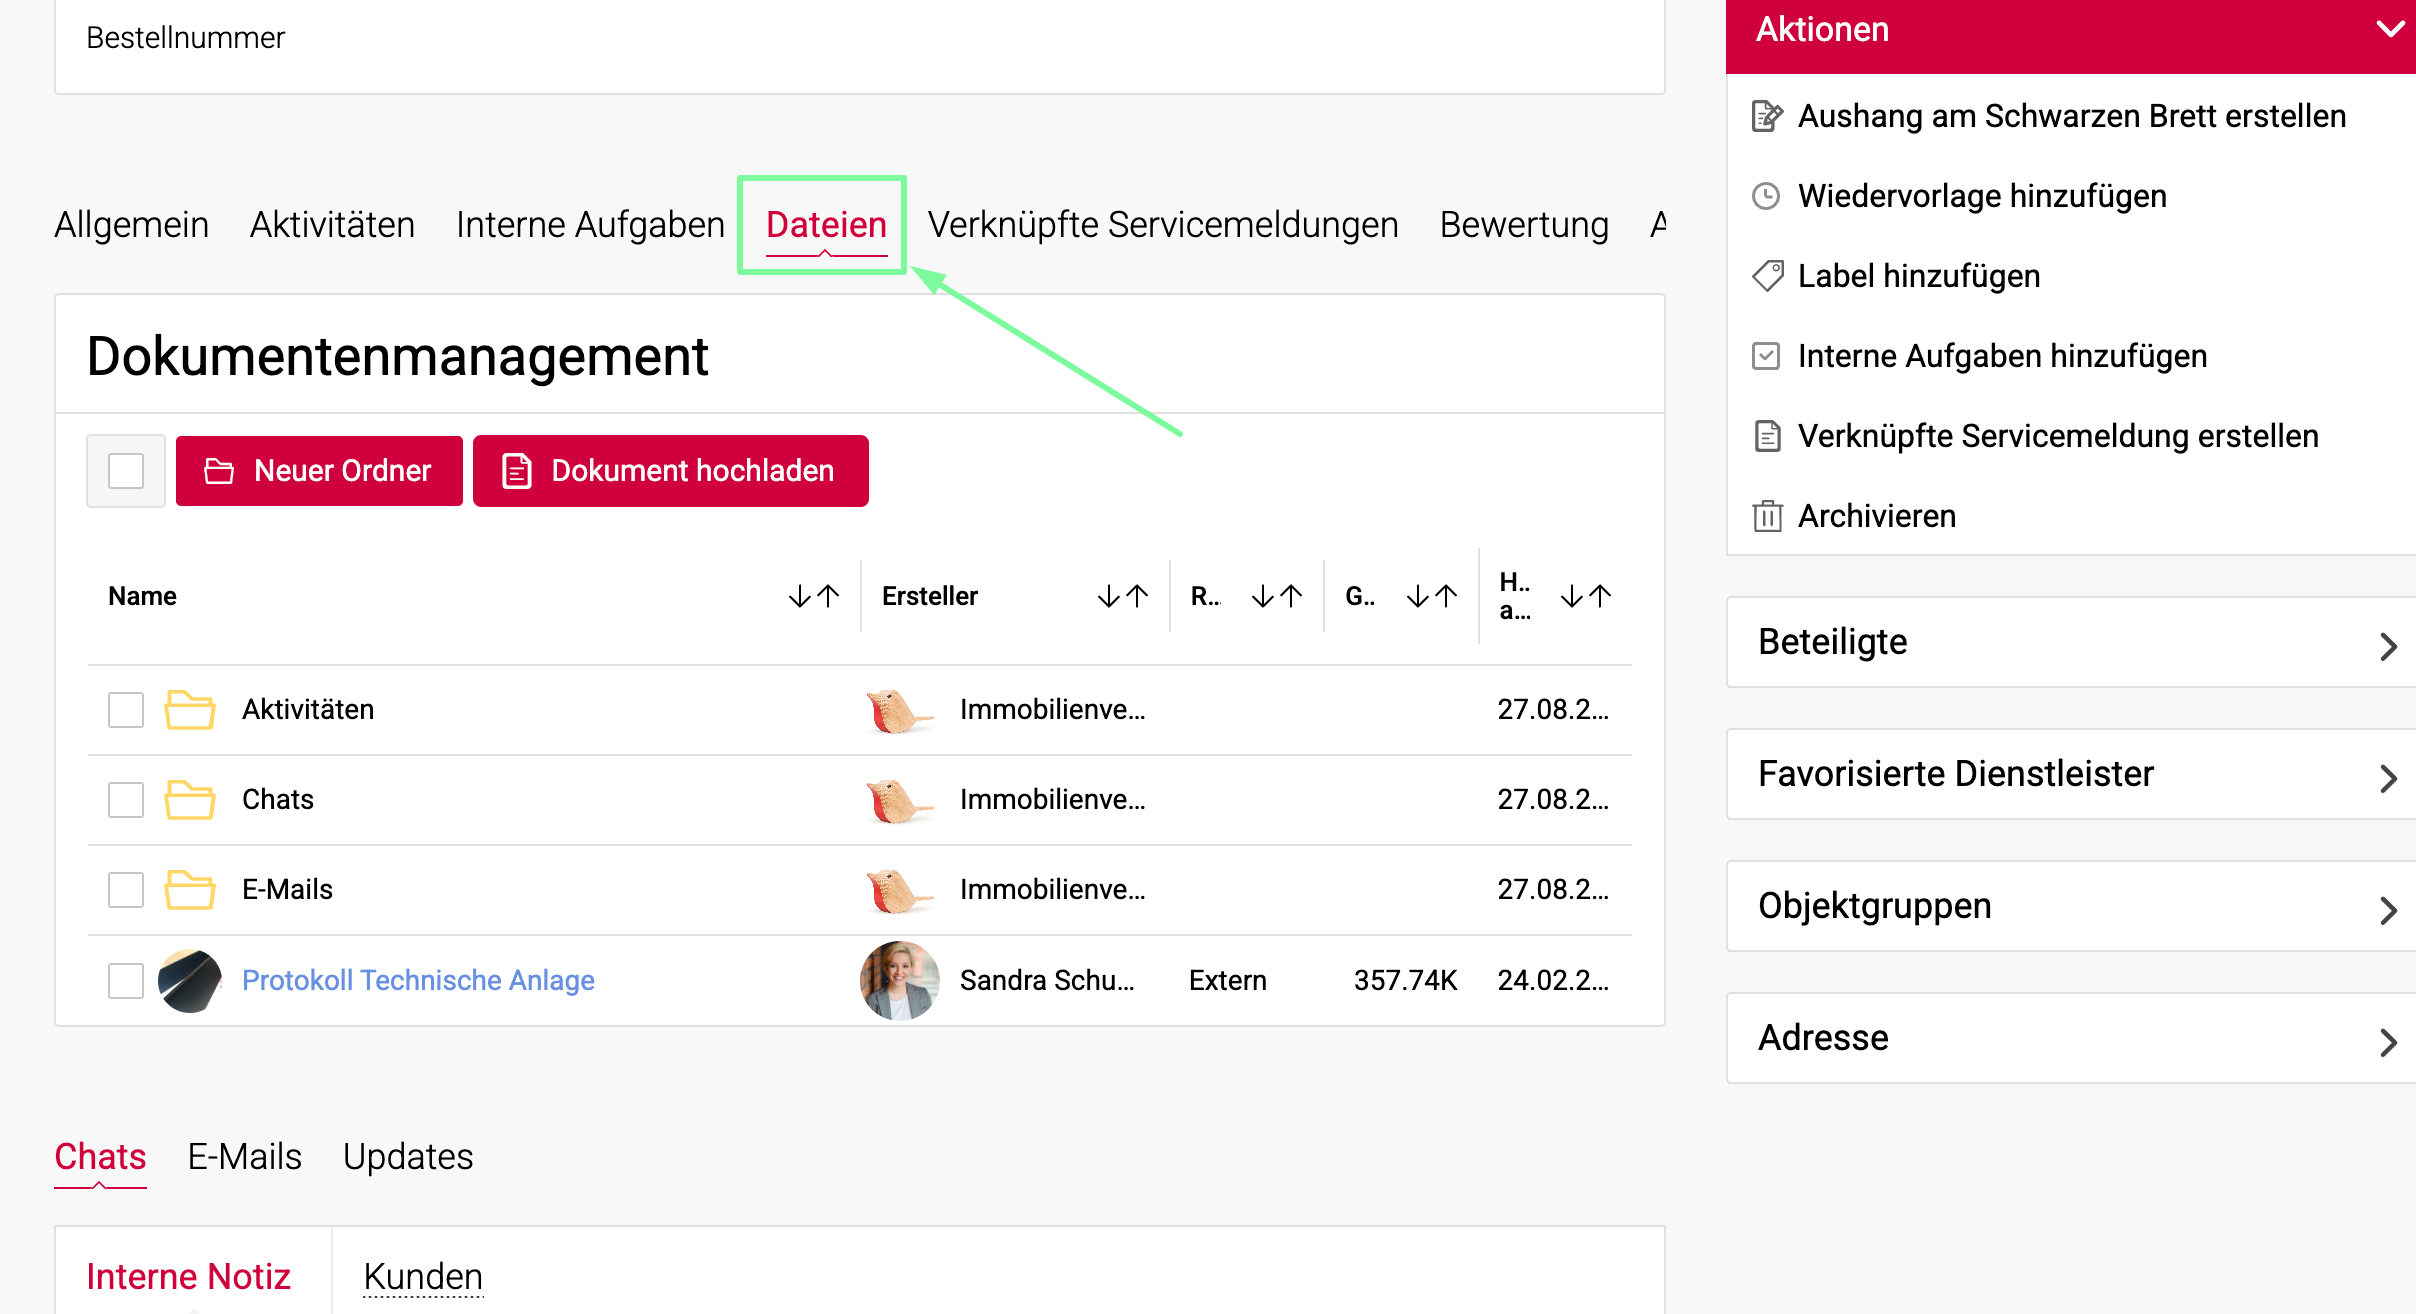The image size is (2416, 1314).
Task: Click Neuer Ordner button
Action: (319, 471)
